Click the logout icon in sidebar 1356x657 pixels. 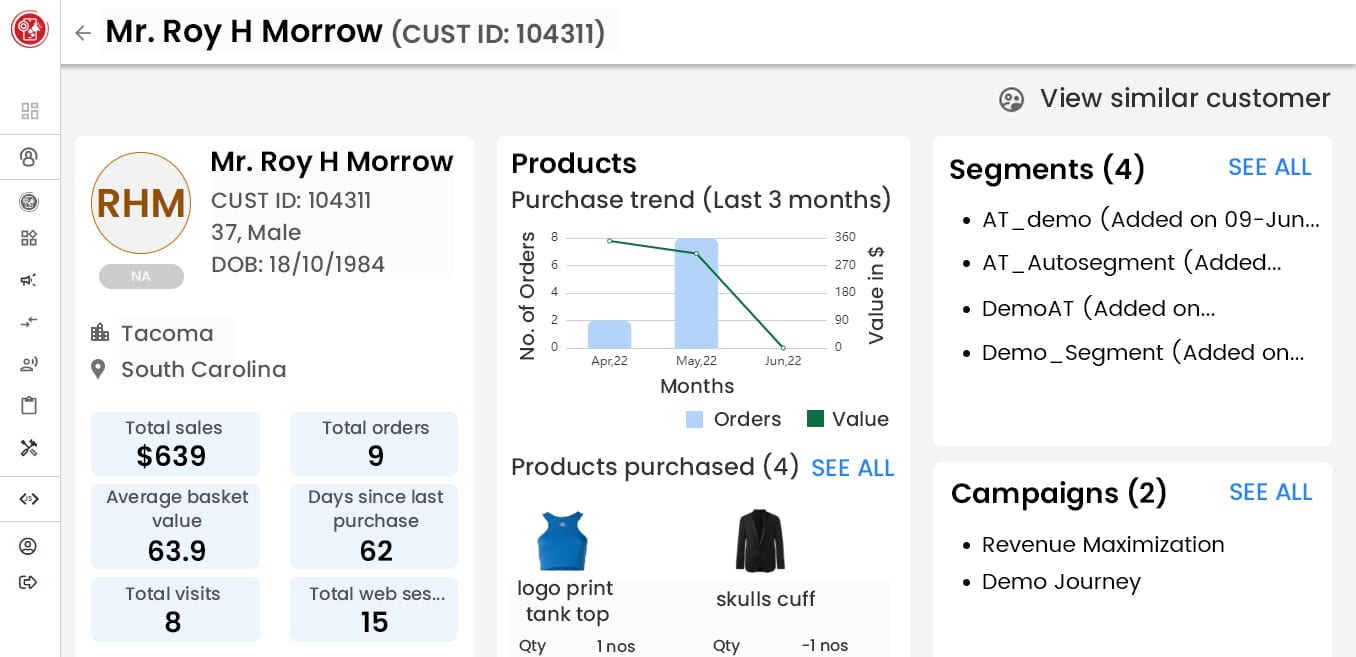[29, 582]
